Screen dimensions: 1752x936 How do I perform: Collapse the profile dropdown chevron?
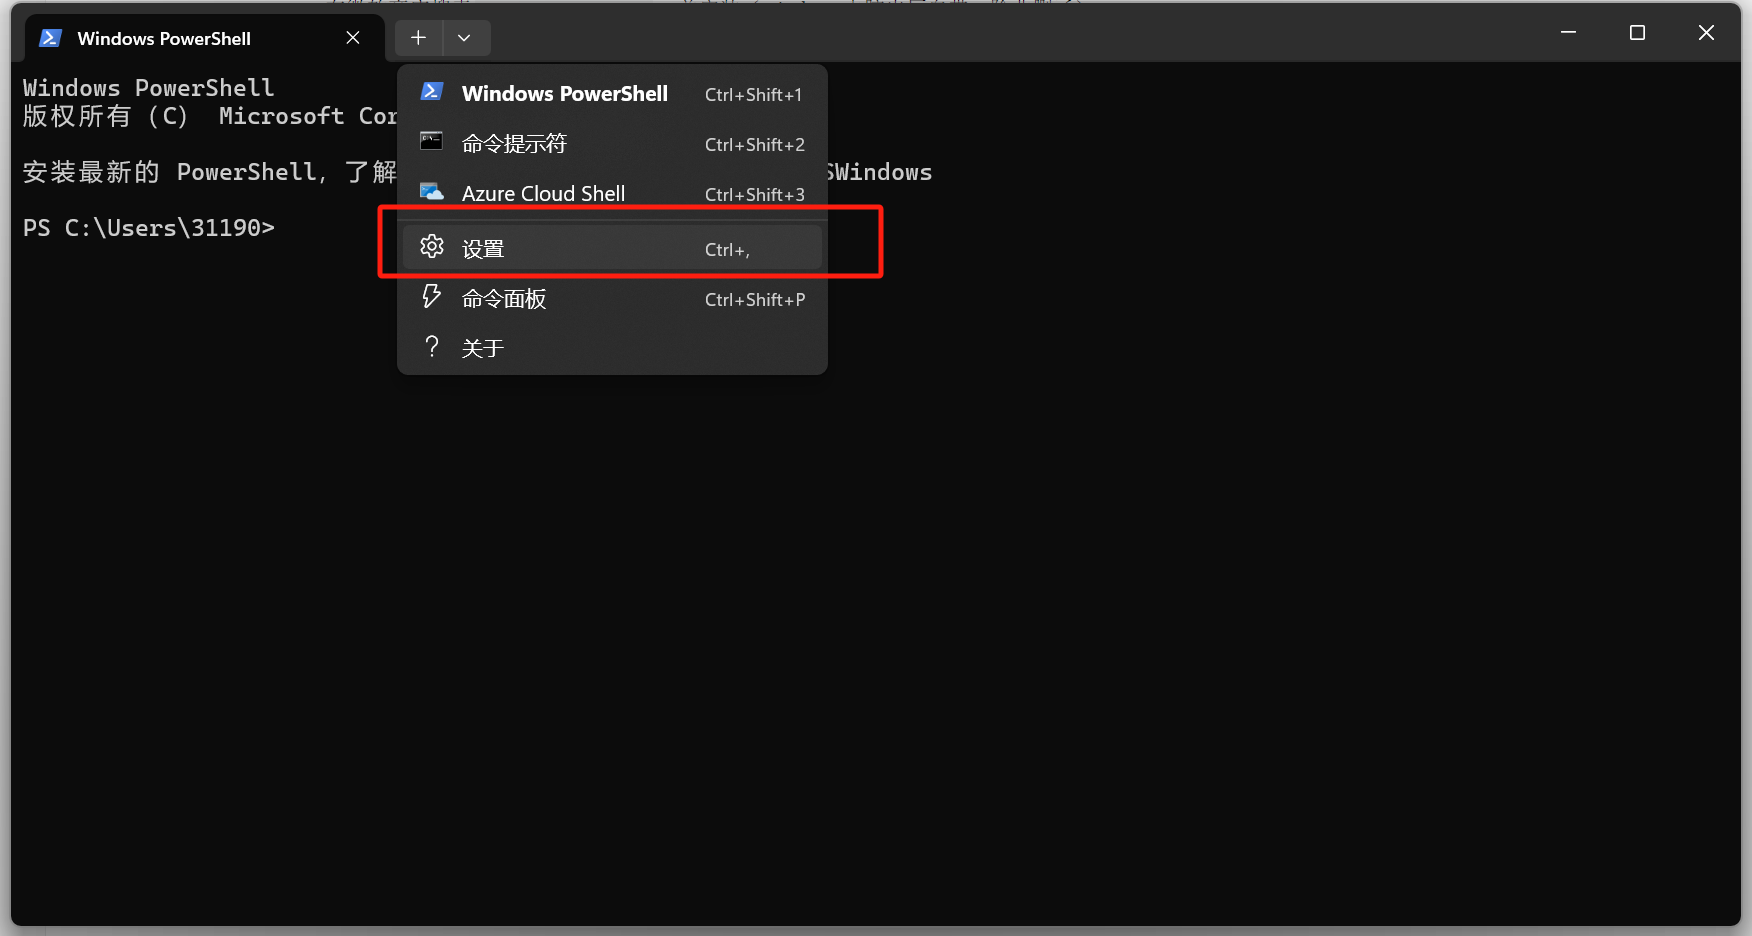point(464,38)
